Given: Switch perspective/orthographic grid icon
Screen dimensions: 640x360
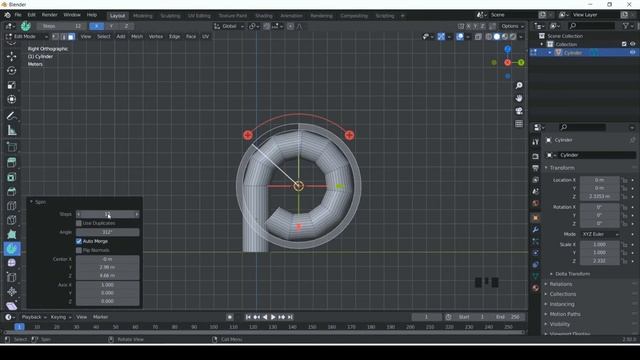Looking at the screenshot, I should coord(519,124).
